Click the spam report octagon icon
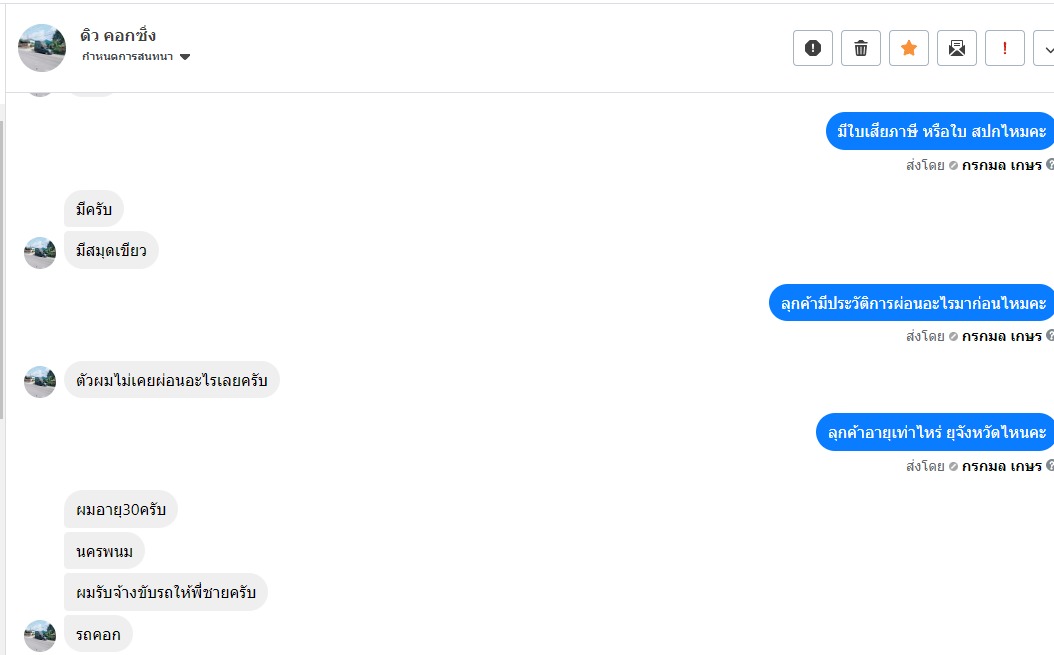 (812, 48)
